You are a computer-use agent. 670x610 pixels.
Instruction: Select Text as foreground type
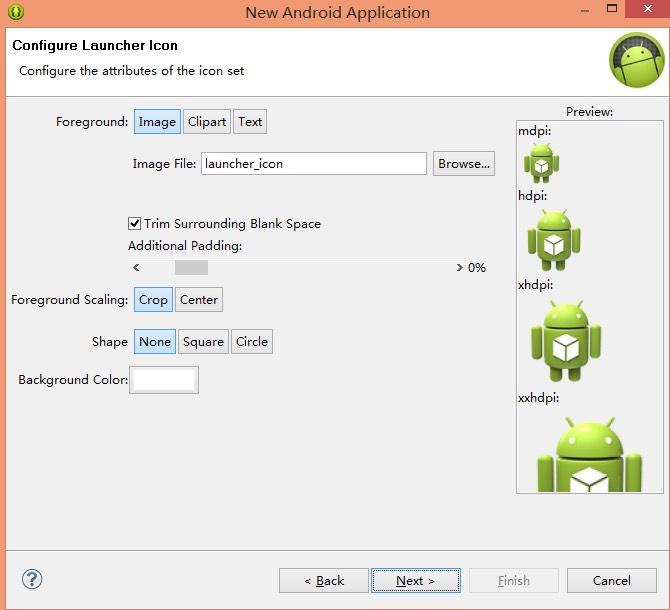coord(250,122)
